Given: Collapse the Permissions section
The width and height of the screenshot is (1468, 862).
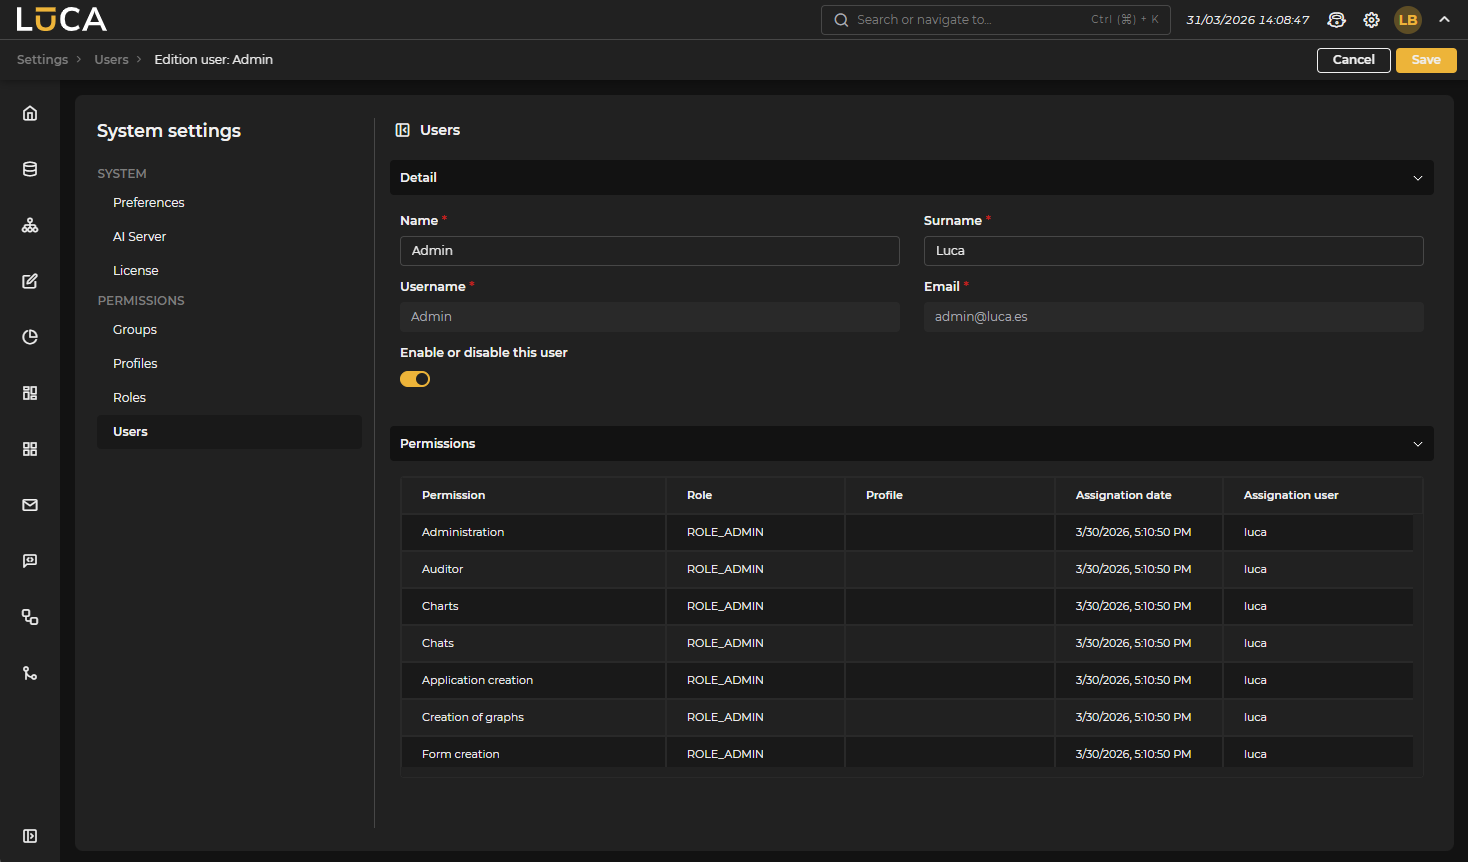Looking at the screenshot, I should (1417, 444).
